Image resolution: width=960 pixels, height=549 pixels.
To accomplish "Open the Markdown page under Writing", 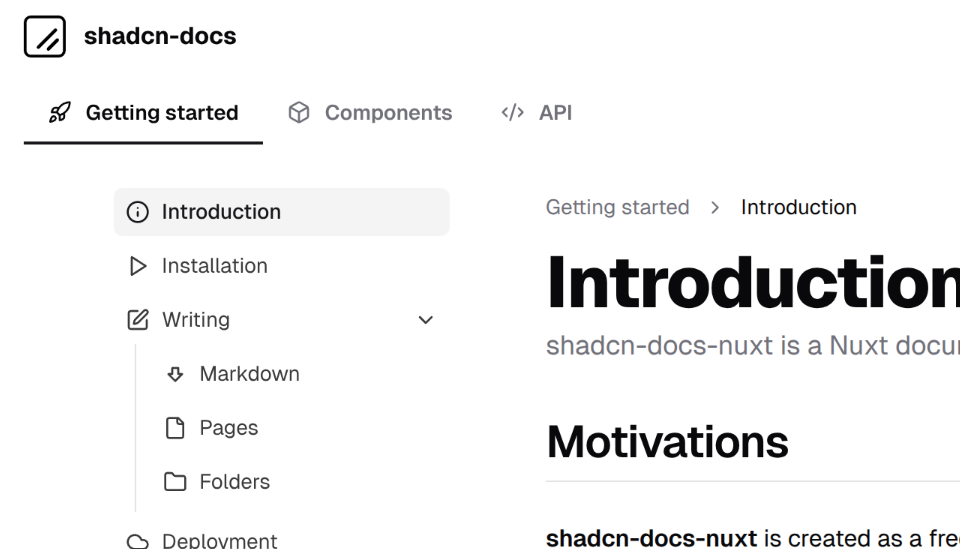I will [249, 374].
